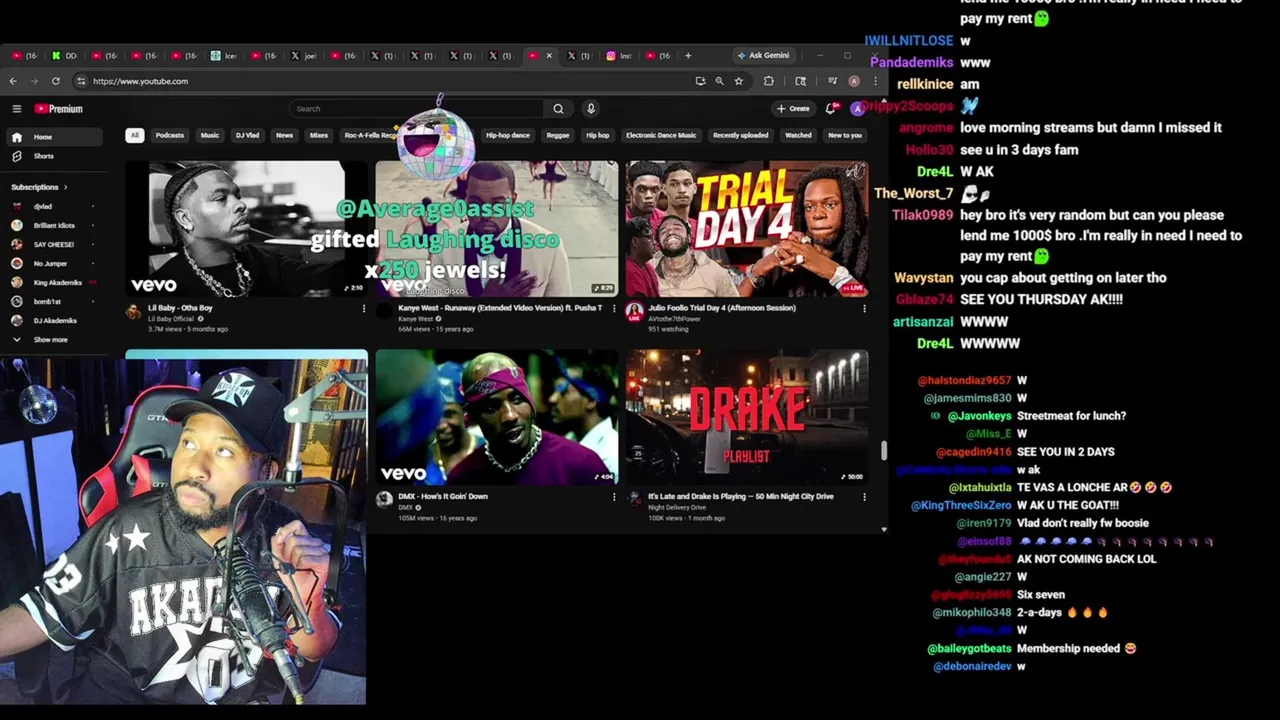
Task: Open more options for Julio Foolio Trial video
Action: (864, 309)
